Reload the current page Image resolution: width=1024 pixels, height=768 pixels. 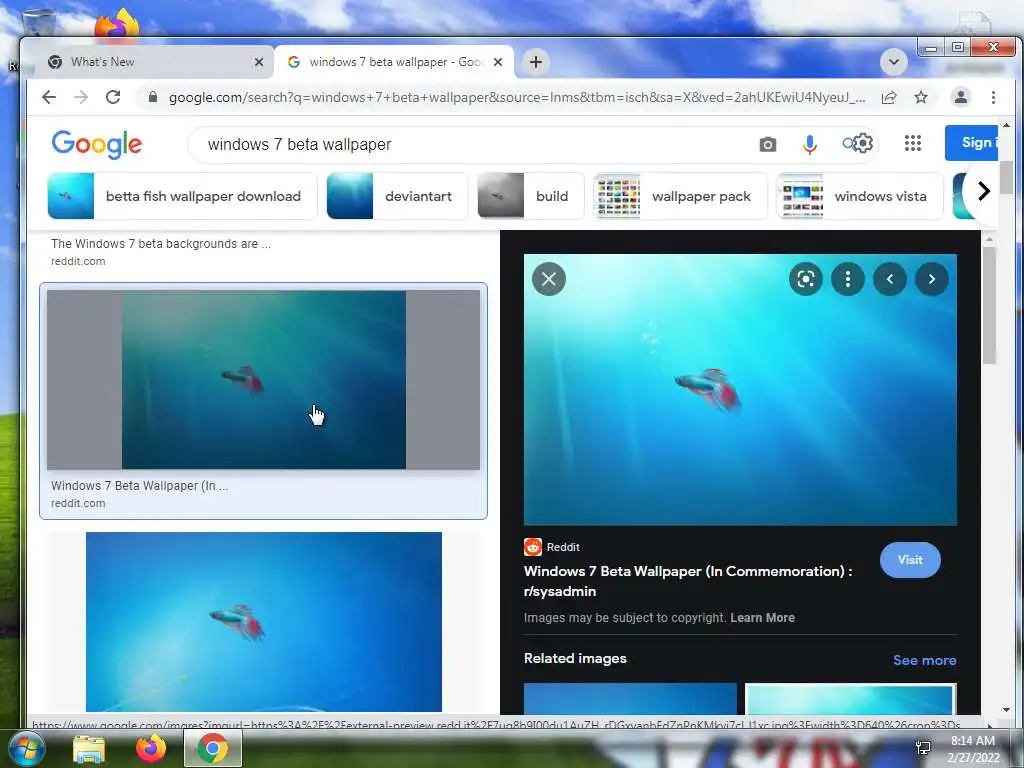click(113, 97)
